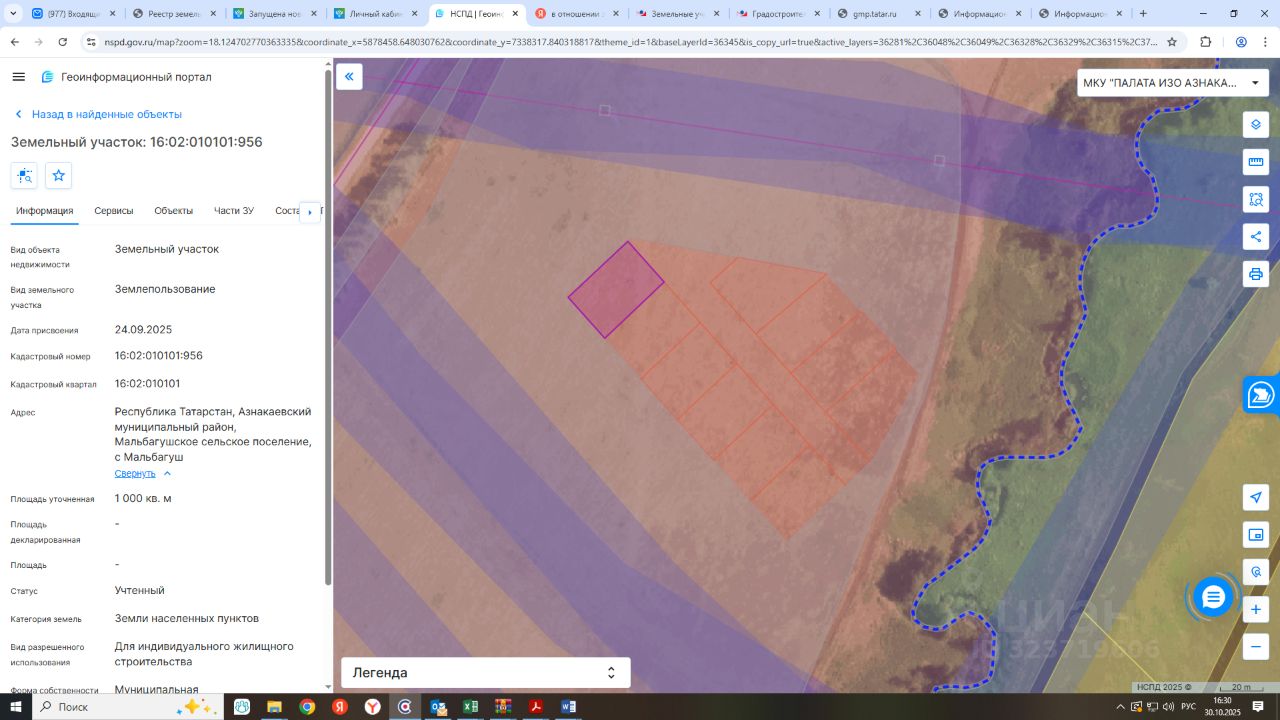Select the ruler measurement tool
The image size is (1280, 720).
(x=1256, y=162)
